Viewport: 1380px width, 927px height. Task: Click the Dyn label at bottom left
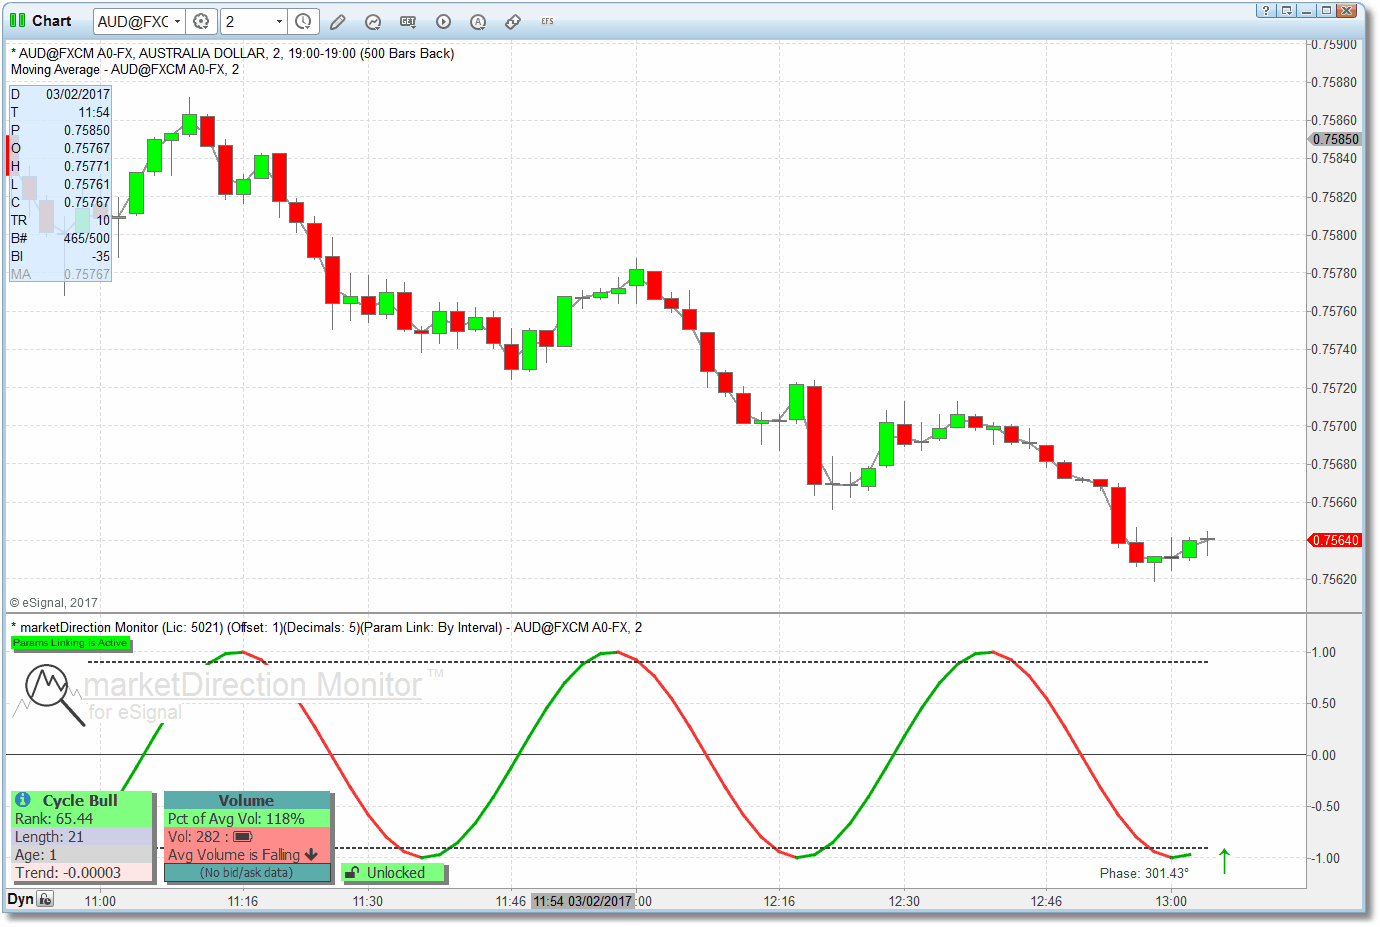[20, 899]
